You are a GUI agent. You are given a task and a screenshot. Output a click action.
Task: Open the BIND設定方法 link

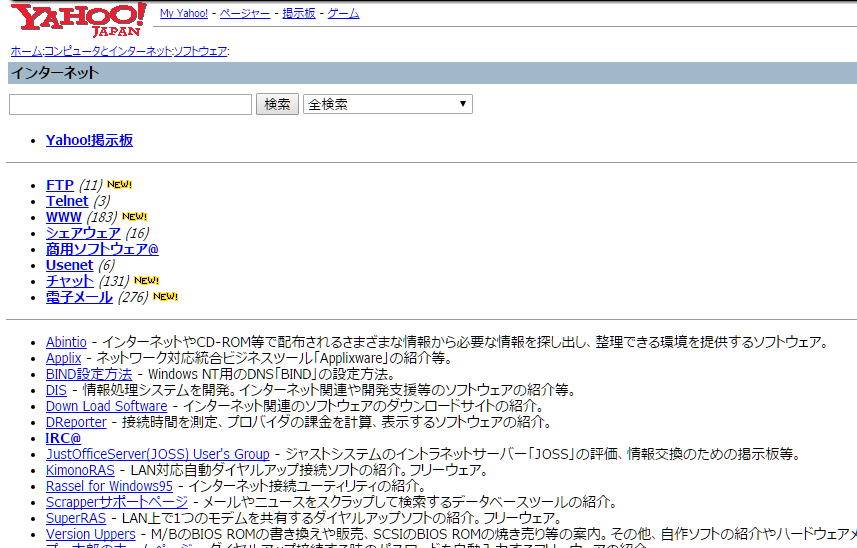click(89, 374)
